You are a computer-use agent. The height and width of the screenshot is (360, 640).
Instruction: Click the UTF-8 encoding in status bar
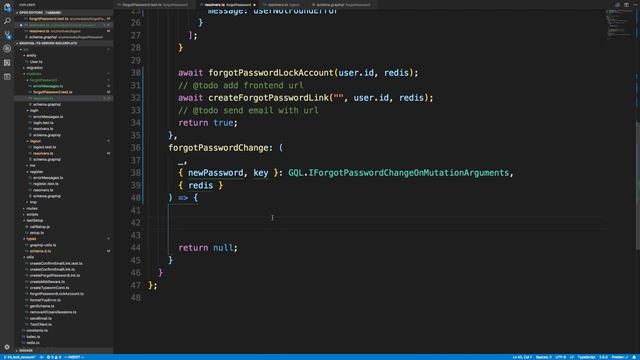(x=560, y=357)
